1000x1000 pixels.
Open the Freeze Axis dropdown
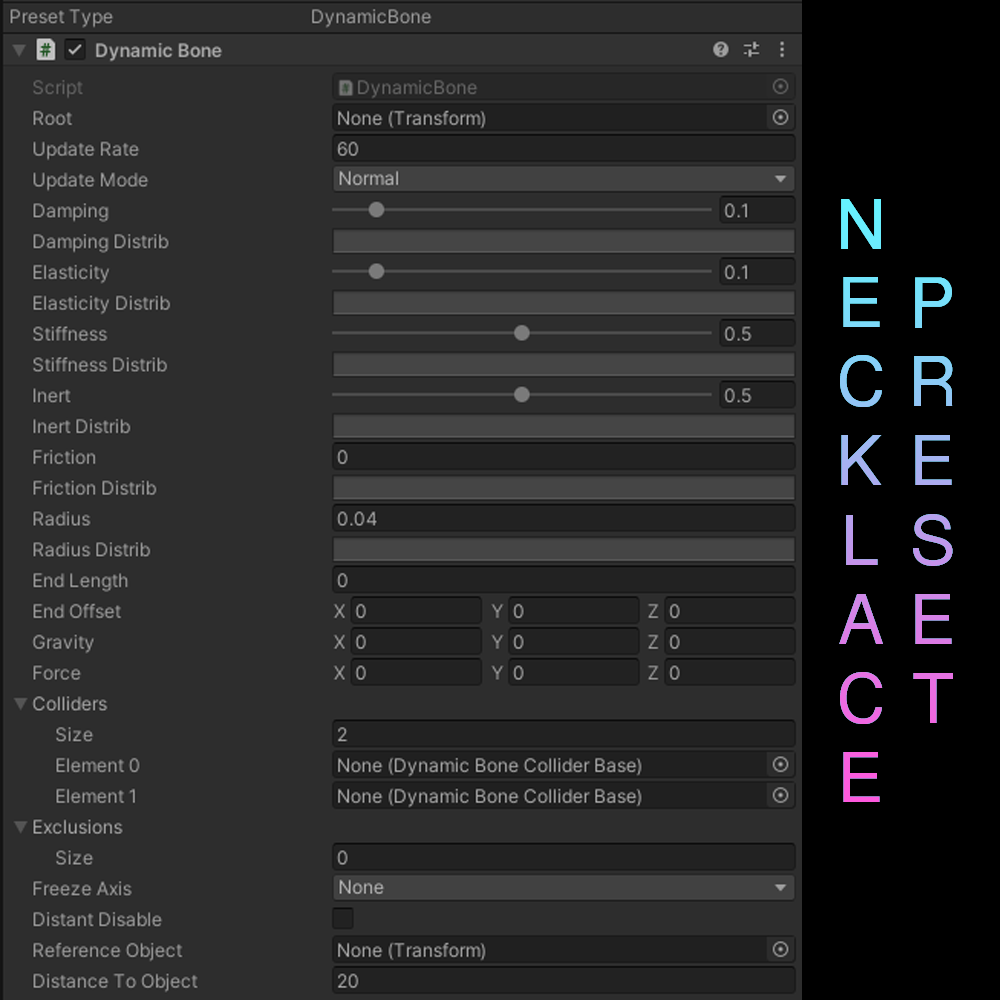point(563,887)
